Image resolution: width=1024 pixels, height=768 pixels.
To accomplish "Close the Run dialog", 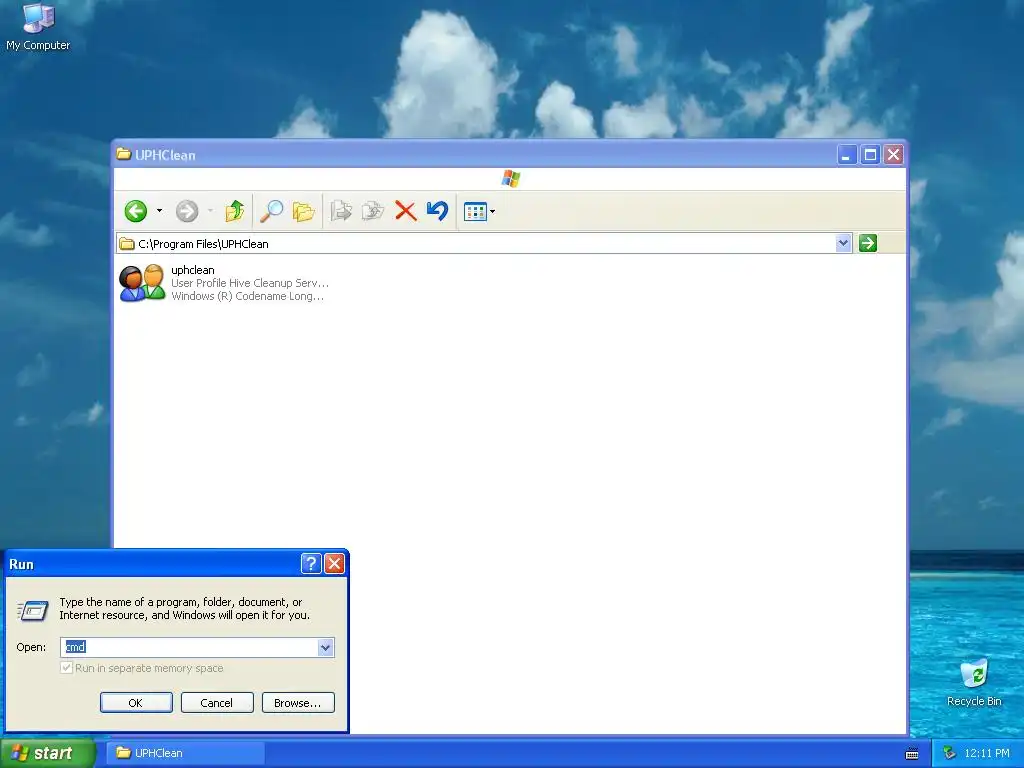I will (334, 563).
